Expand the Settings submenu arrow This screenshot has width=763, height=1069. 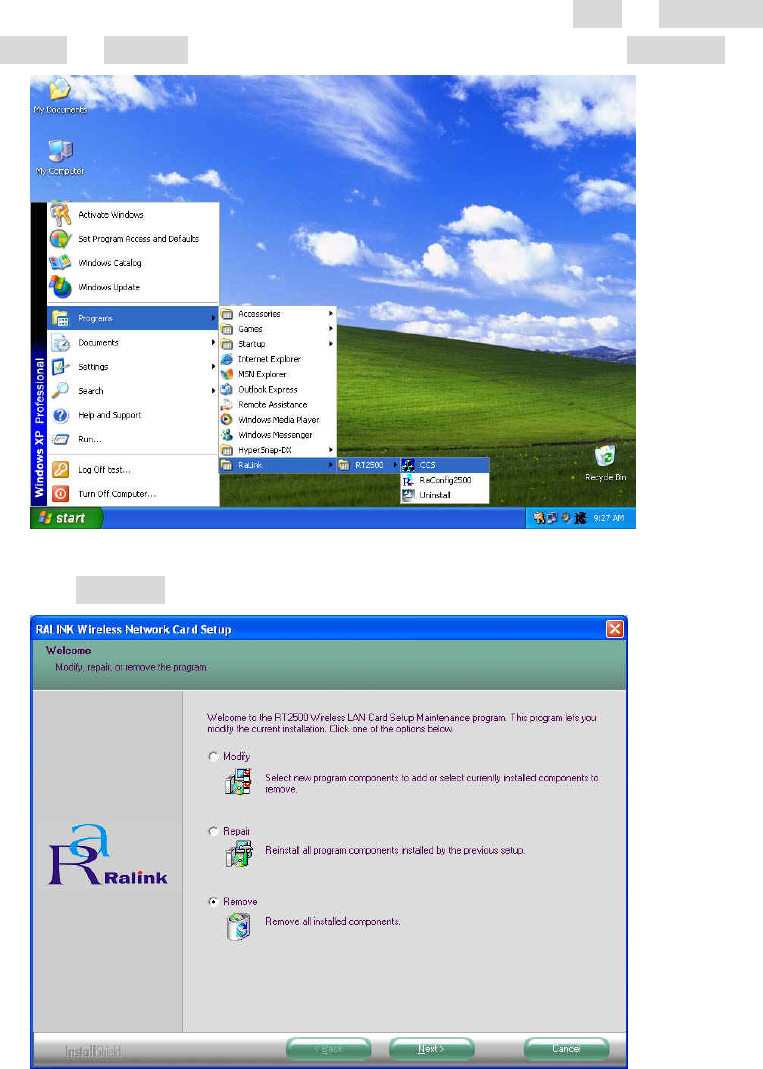coord(213,367)
